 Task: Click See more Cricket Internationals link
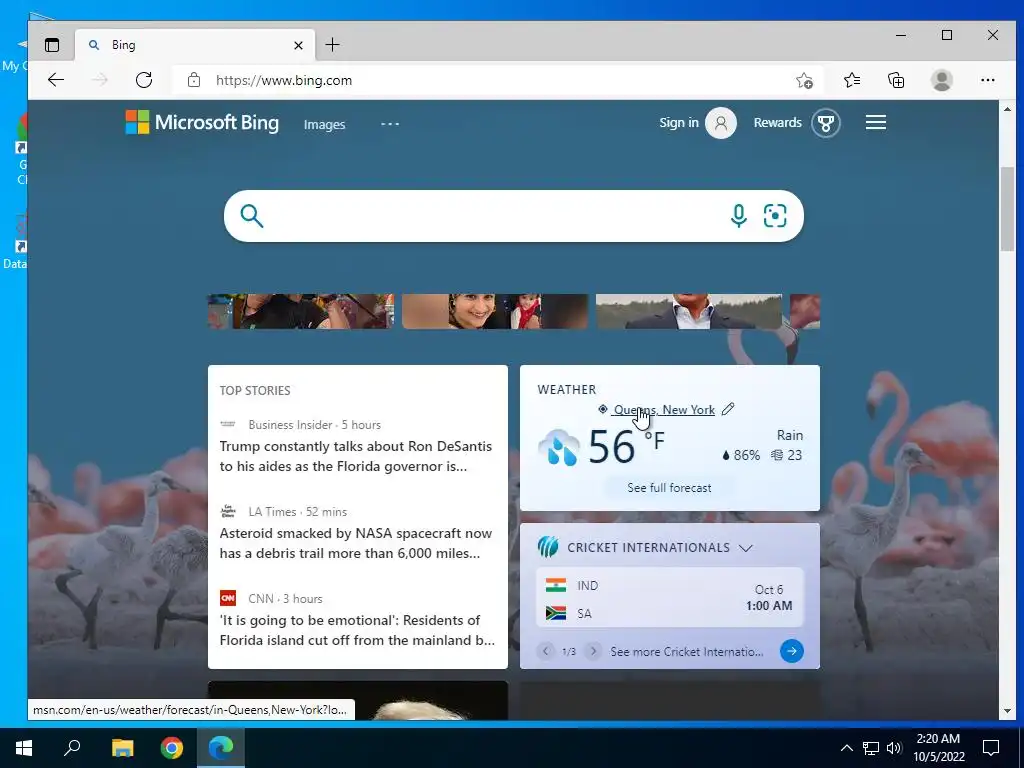[686, 652]
